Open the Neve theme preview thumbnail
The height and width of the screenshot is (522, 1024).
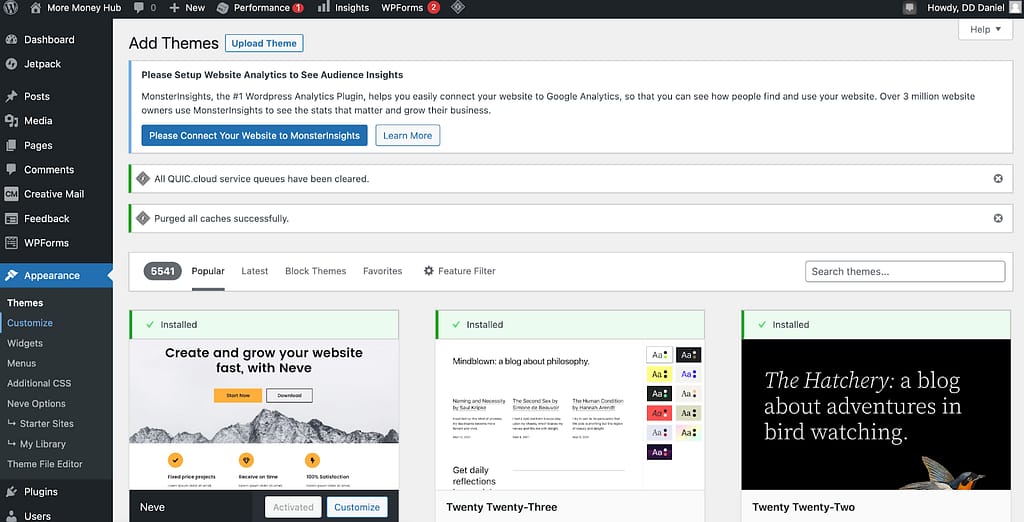pyautogui.click(x=264, y=414)
